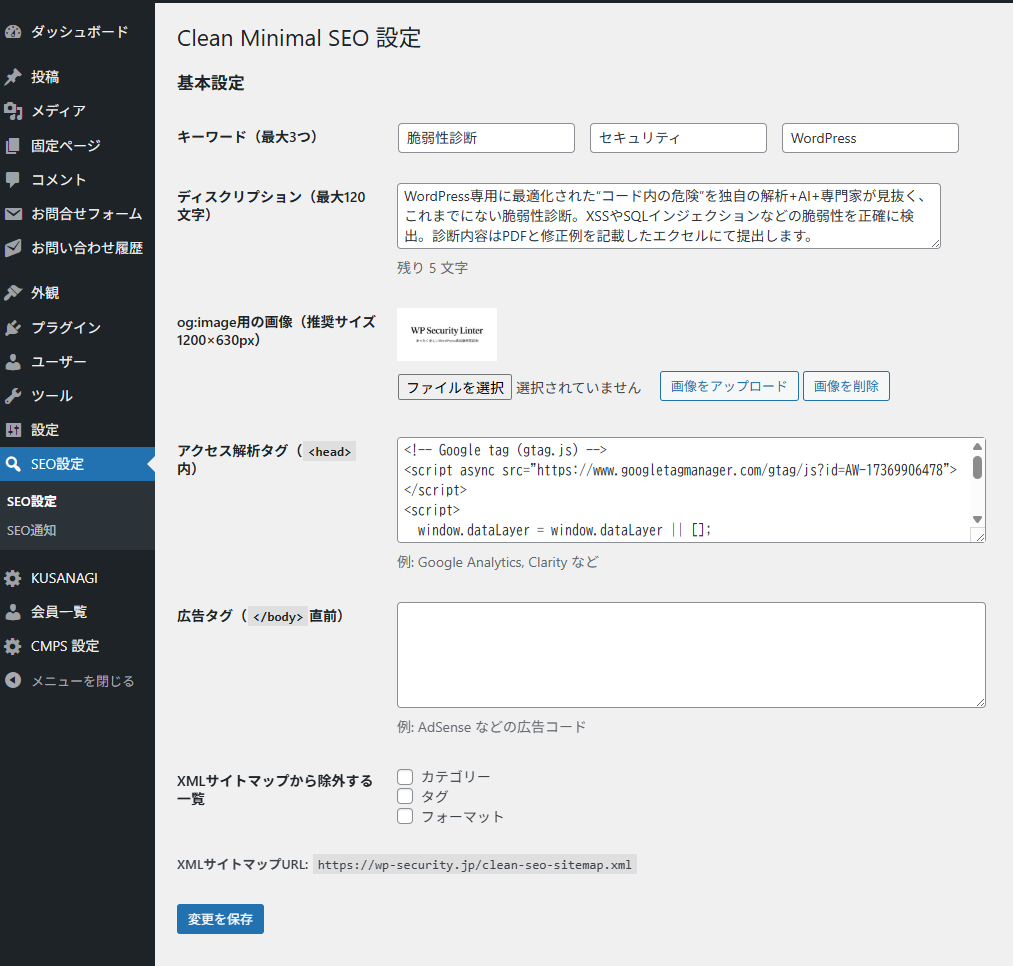Click into the ディスクリプション textarea

pyautogui.click(x=669, y=216)
